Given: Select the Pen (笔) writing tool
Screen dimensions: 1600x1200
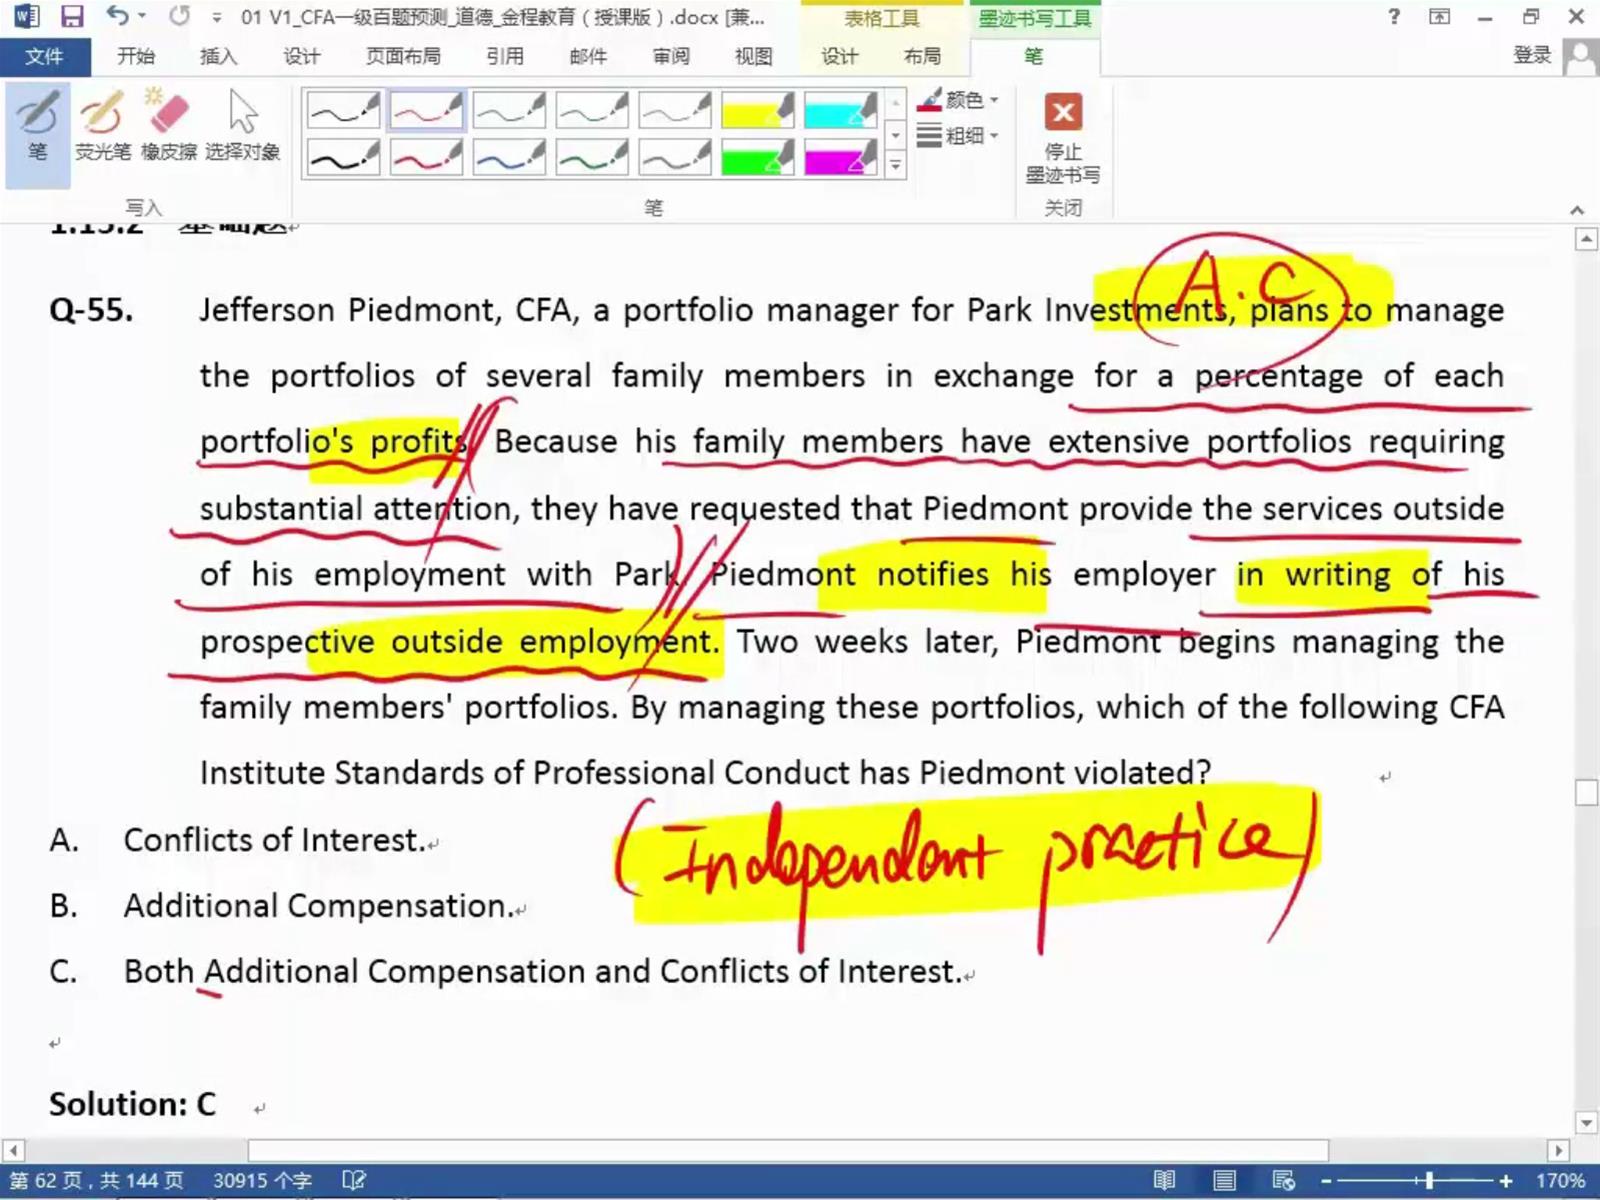Looking at the screenshot, I should pyautogui.click(x=37, y=126).
